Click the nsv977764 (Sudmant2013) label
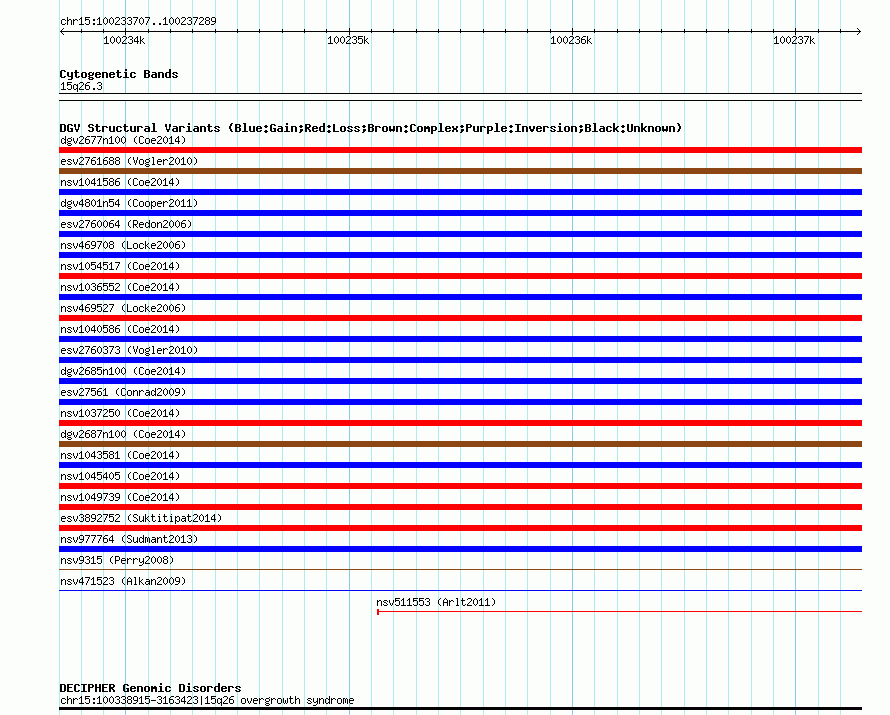The width and height of the screenshot is (890, 715). point(129,539)
